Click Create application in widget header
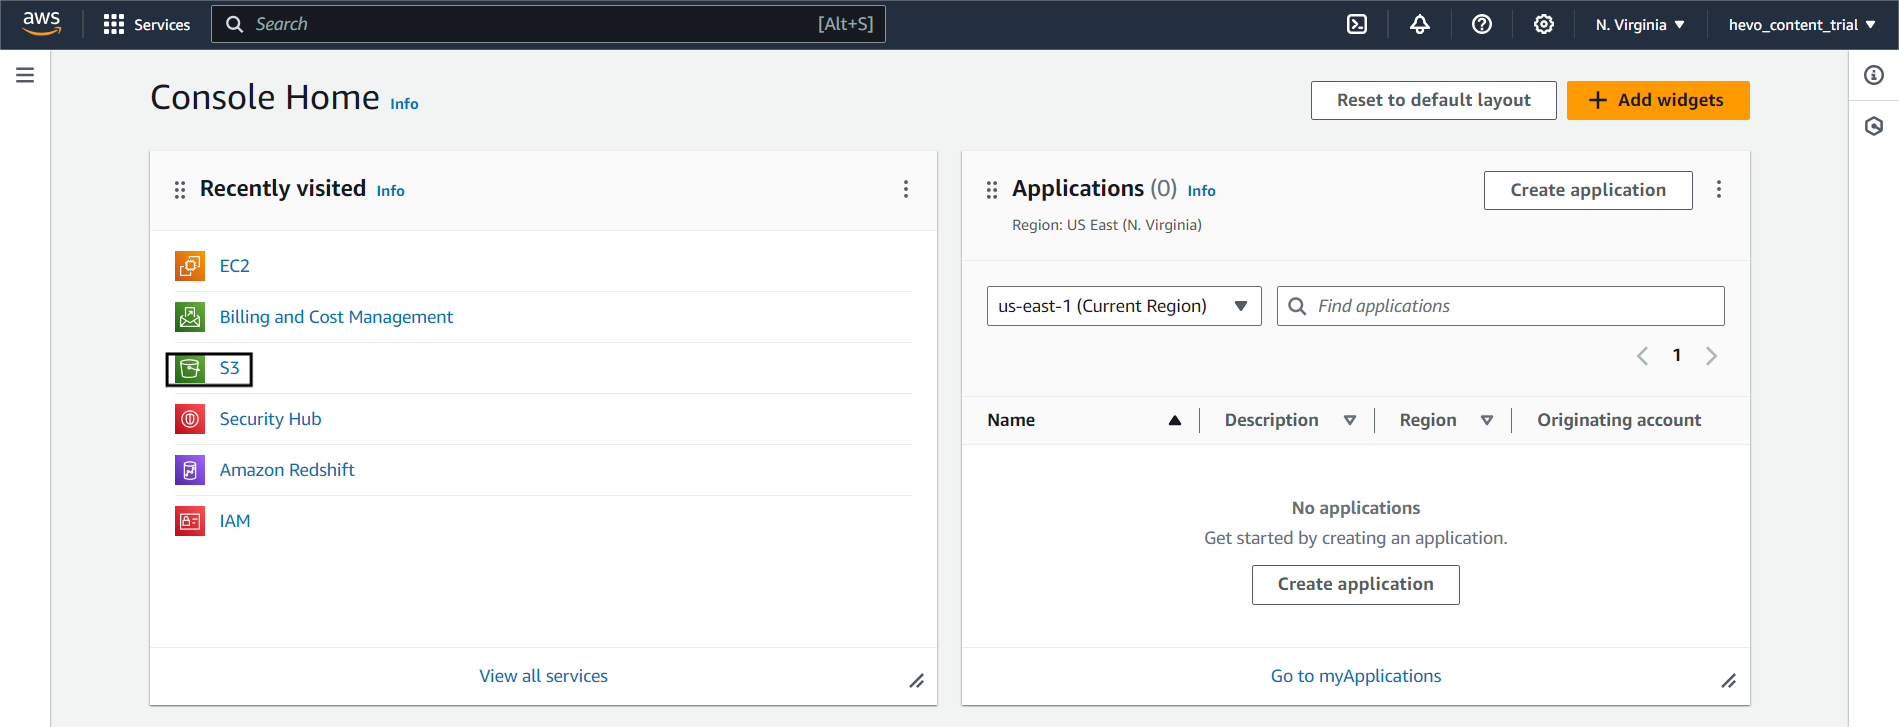Image resolution: width=1899 pixels, height=727 pixels. [1588, 190]
